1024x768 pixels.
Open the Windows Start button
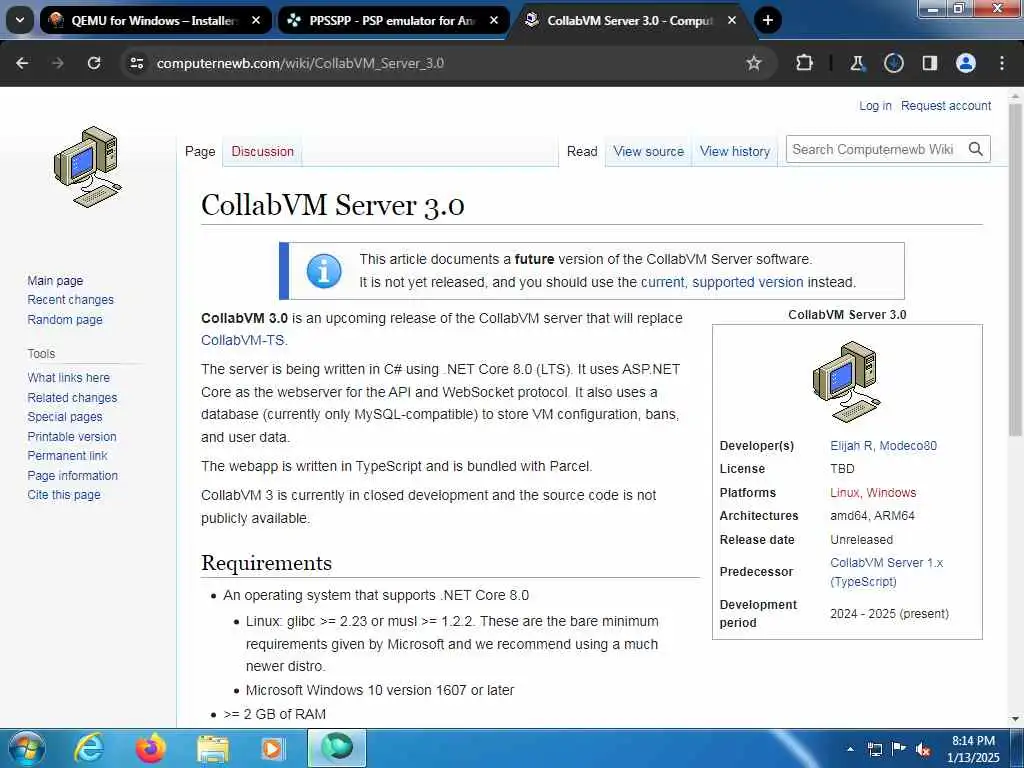pos(25,748)
